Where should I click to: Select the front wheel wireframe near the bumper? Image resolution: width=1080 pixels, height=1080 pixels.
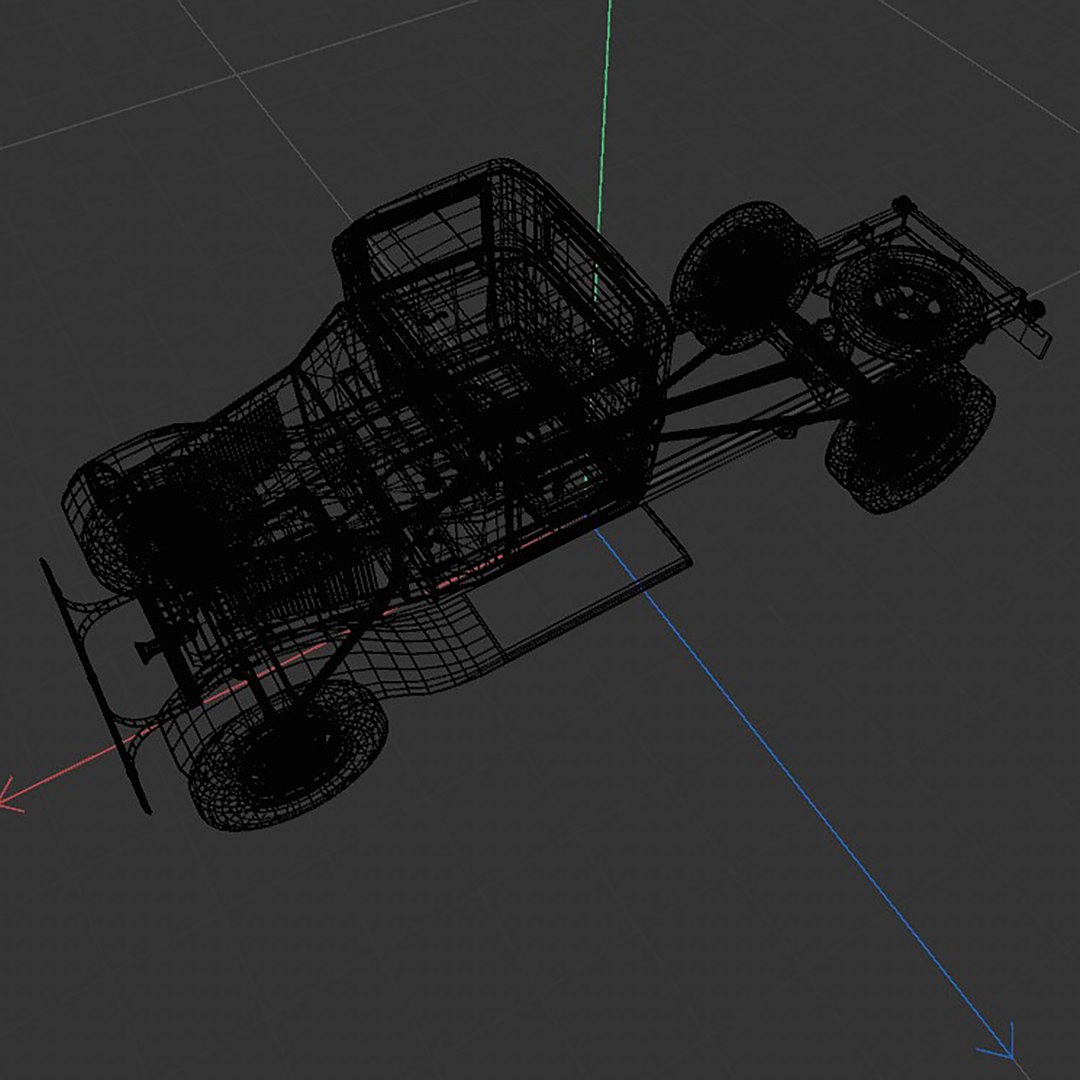pos(287,754)
